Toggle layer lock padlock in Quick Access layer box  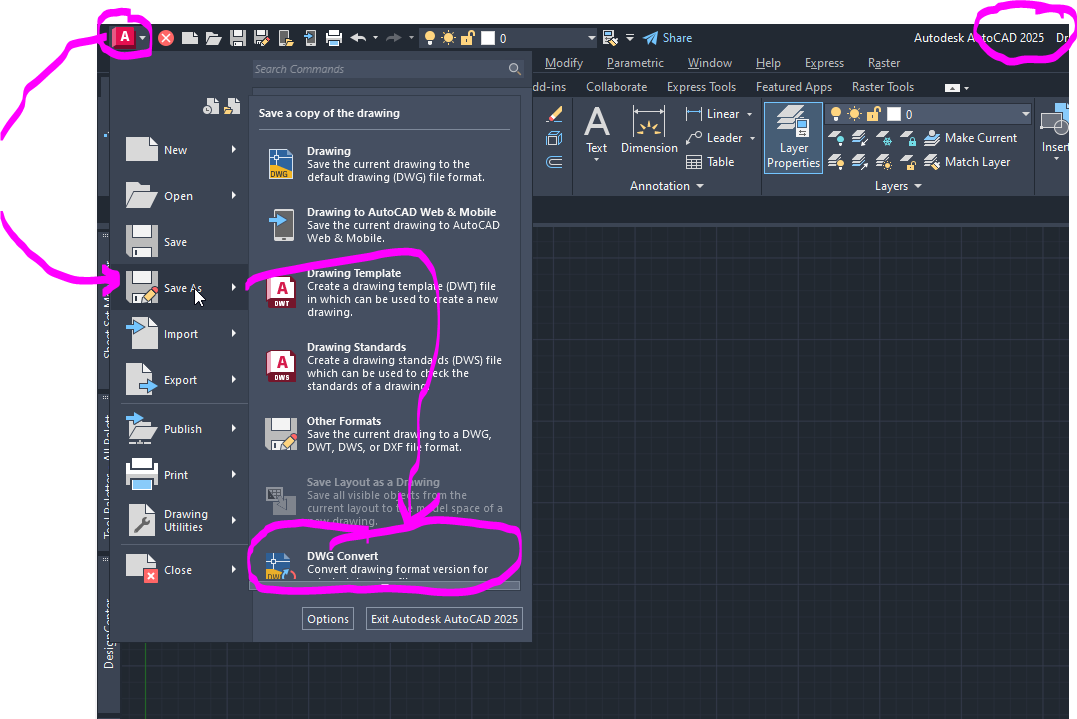[x=468, y=38]
